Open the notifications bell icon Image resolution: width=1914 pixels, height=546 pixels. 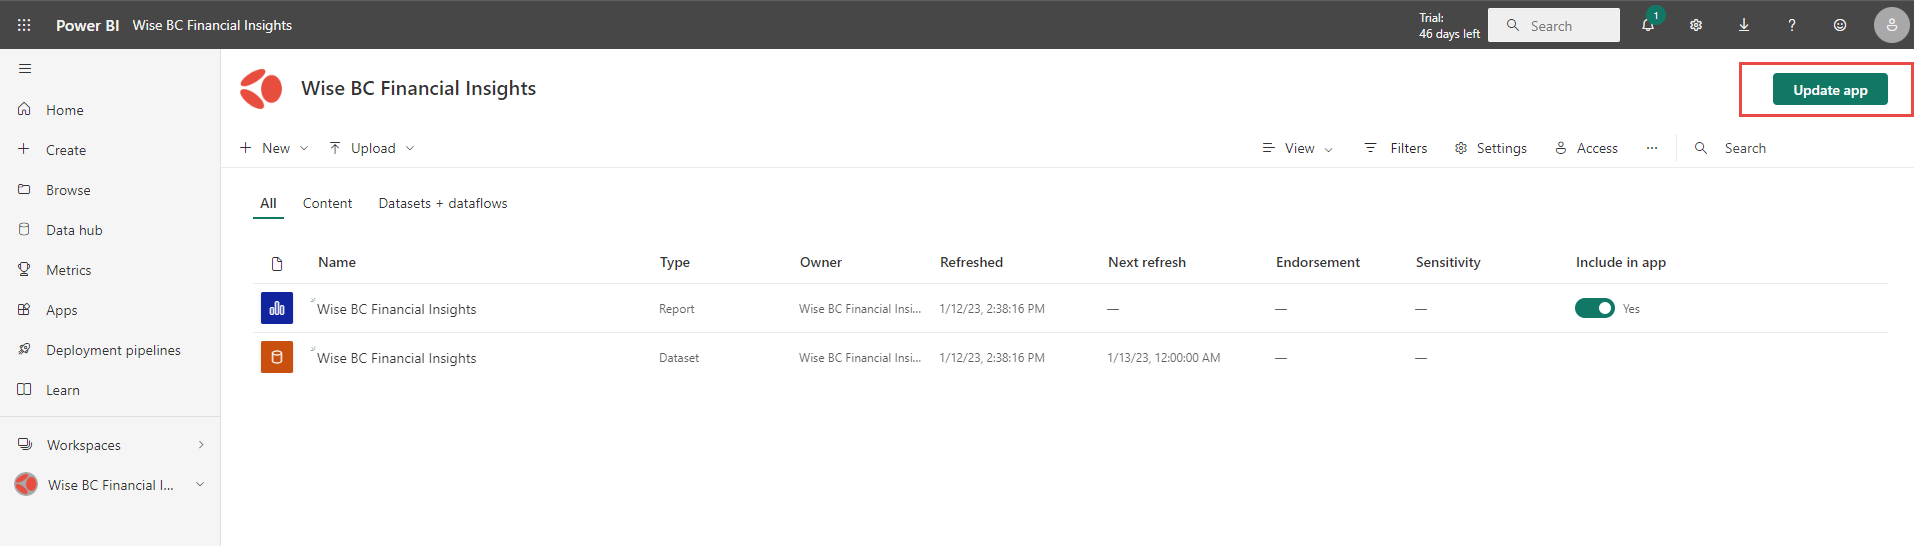pyautogui.click(x=1648, y=25)
